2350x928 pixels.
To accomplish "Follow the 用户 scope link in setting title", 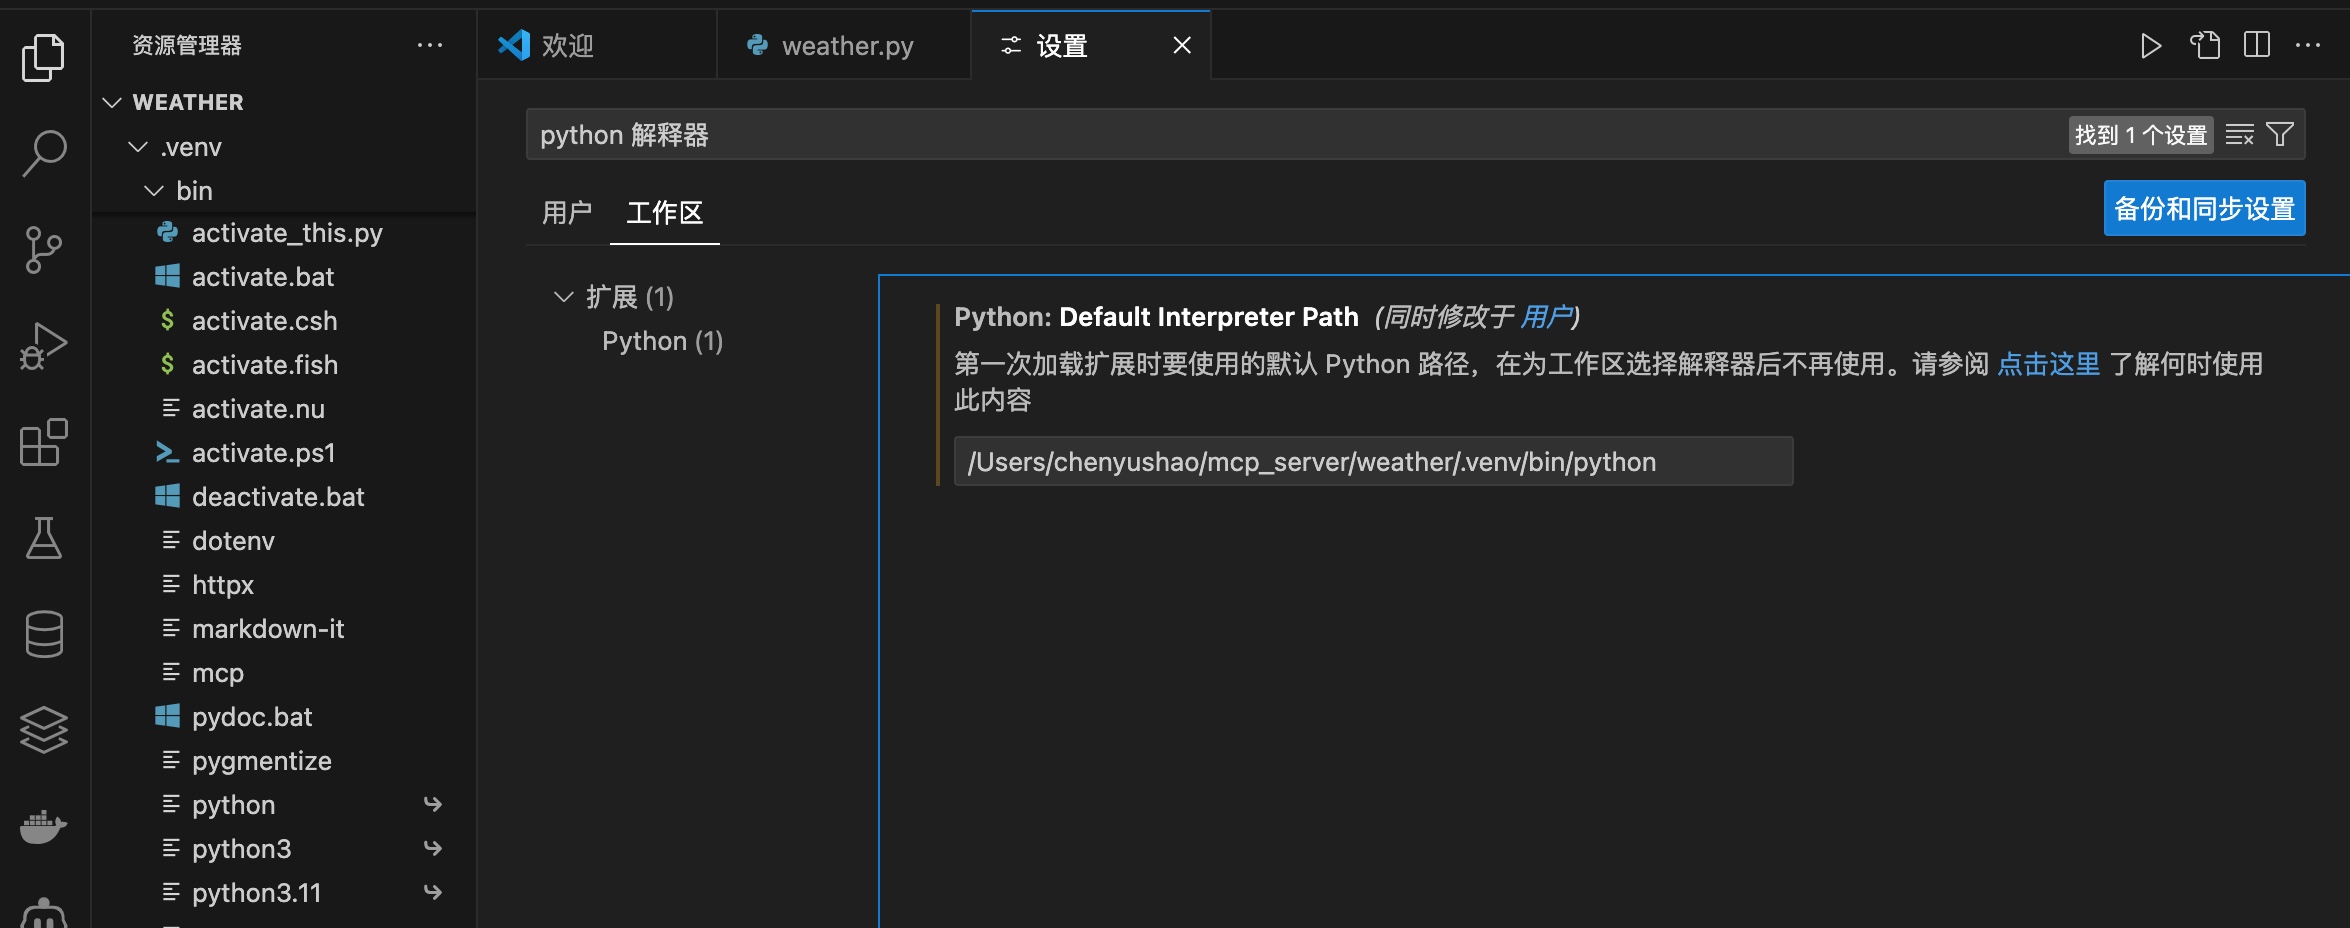I will point(1546,317).
